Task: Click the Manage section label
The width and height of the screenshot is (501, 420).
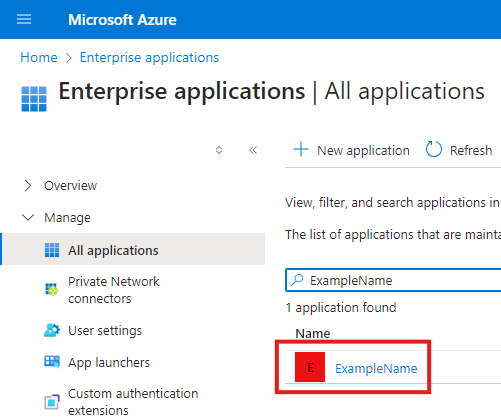Action: pyautogui.click(x=67, y=218)
